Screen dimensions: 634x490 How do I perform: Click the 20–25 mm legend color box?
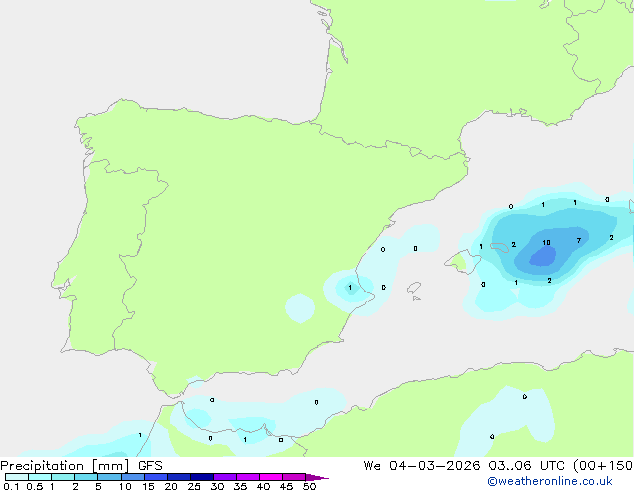[179, 477]
